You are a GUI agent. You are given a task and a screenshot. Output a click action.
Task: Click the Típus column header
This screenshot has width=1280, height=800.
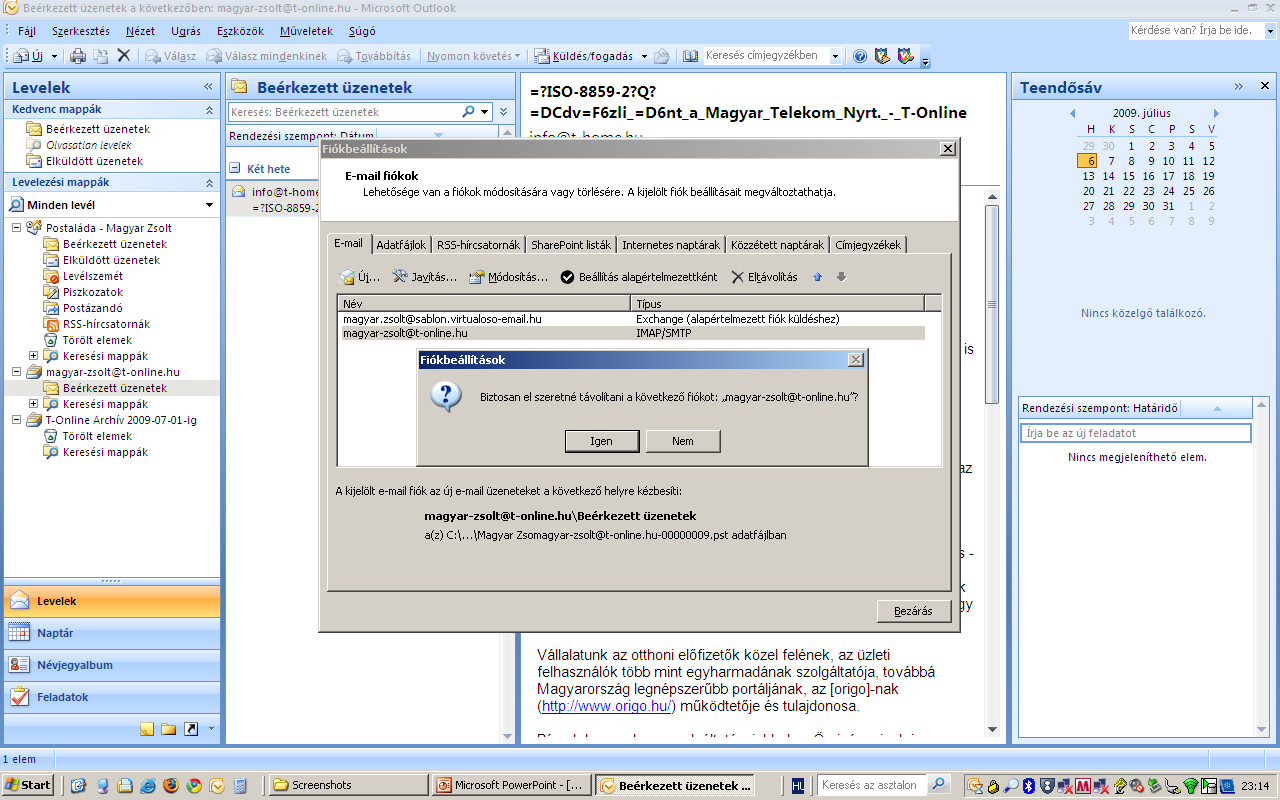(x=778, y=303)
